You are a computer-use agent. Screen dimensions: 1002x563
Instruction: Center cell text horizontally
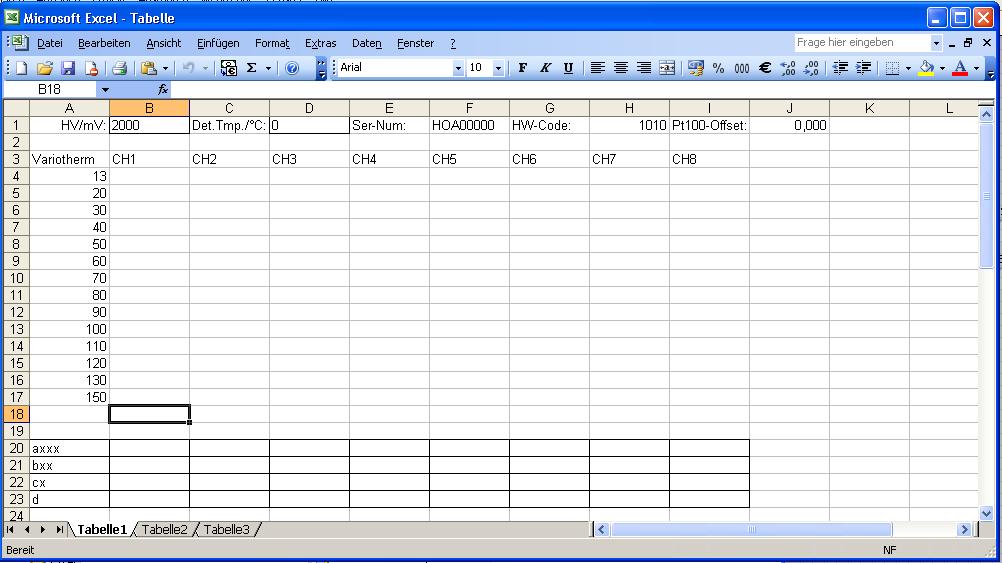pyautogui.click(x=620, y=68)
